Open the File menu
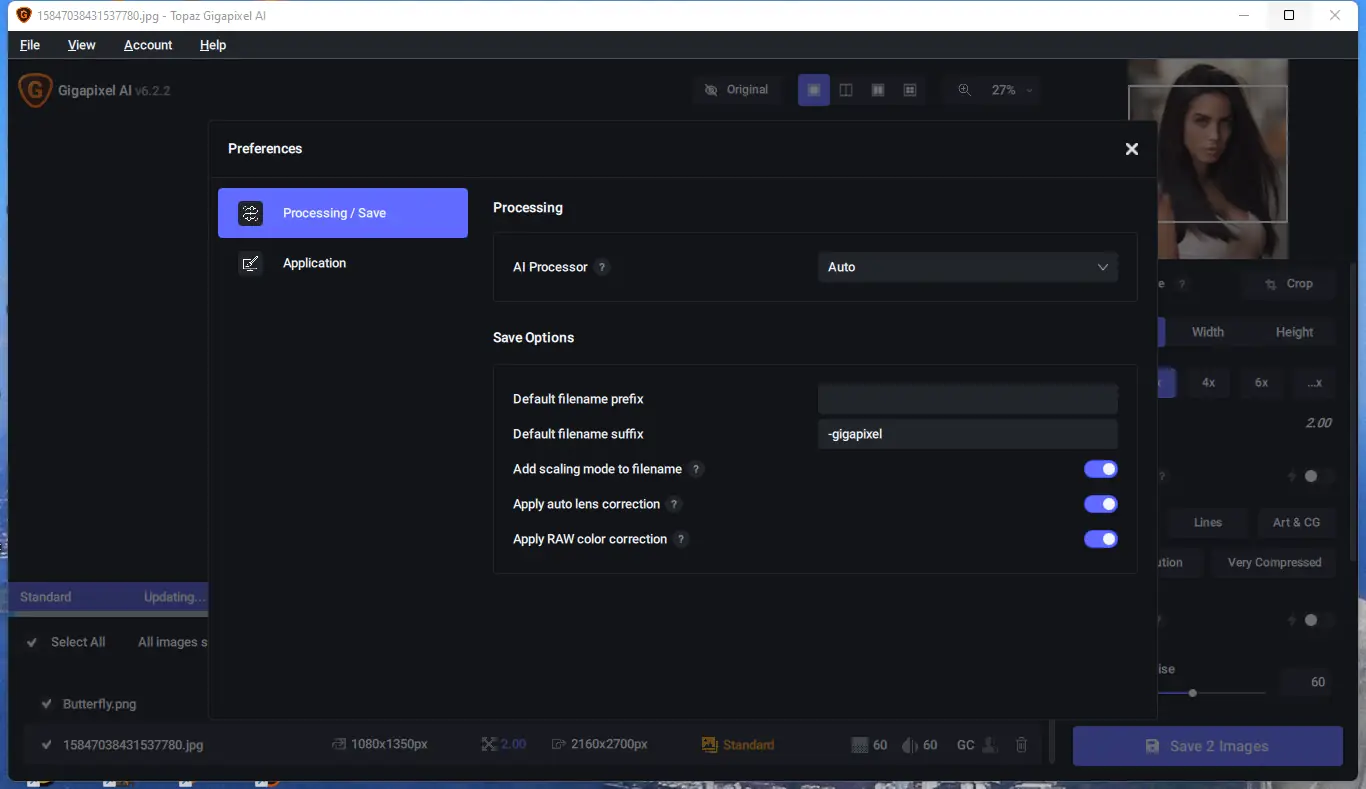Viewport: 1366px width, 789px height. [x=30, y=45]
